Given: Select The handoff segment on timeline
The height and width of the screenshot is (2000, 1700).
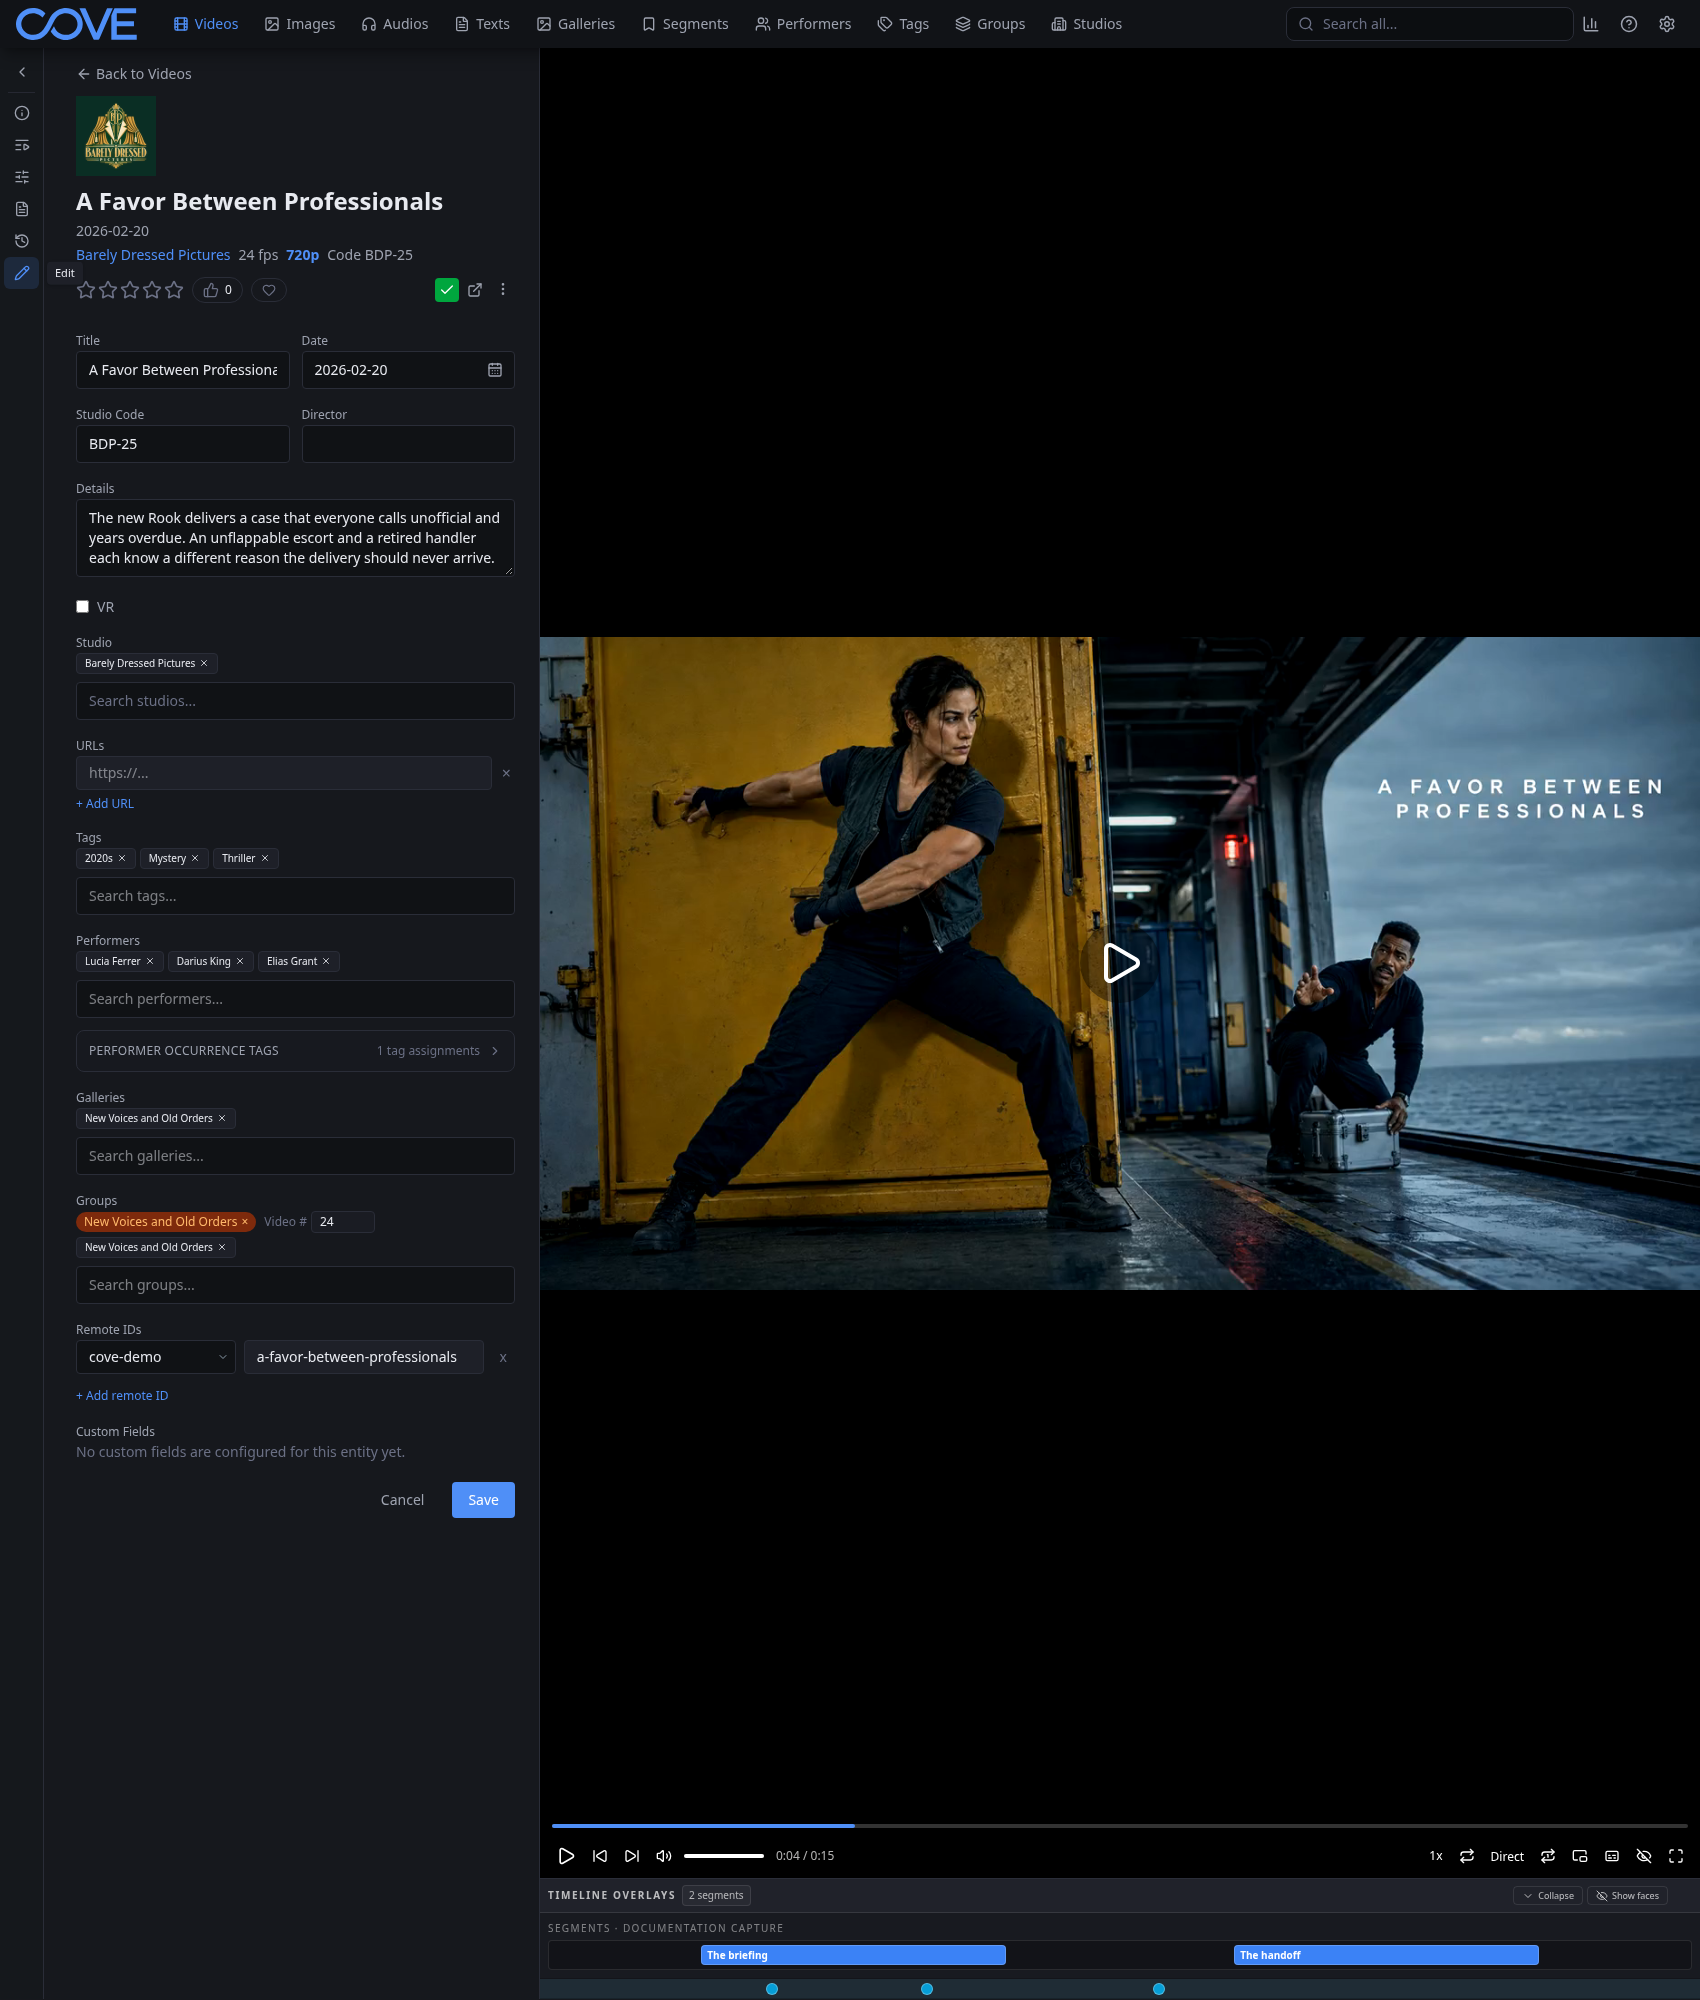Looking at the screenshot, I should [1386, 1955].
